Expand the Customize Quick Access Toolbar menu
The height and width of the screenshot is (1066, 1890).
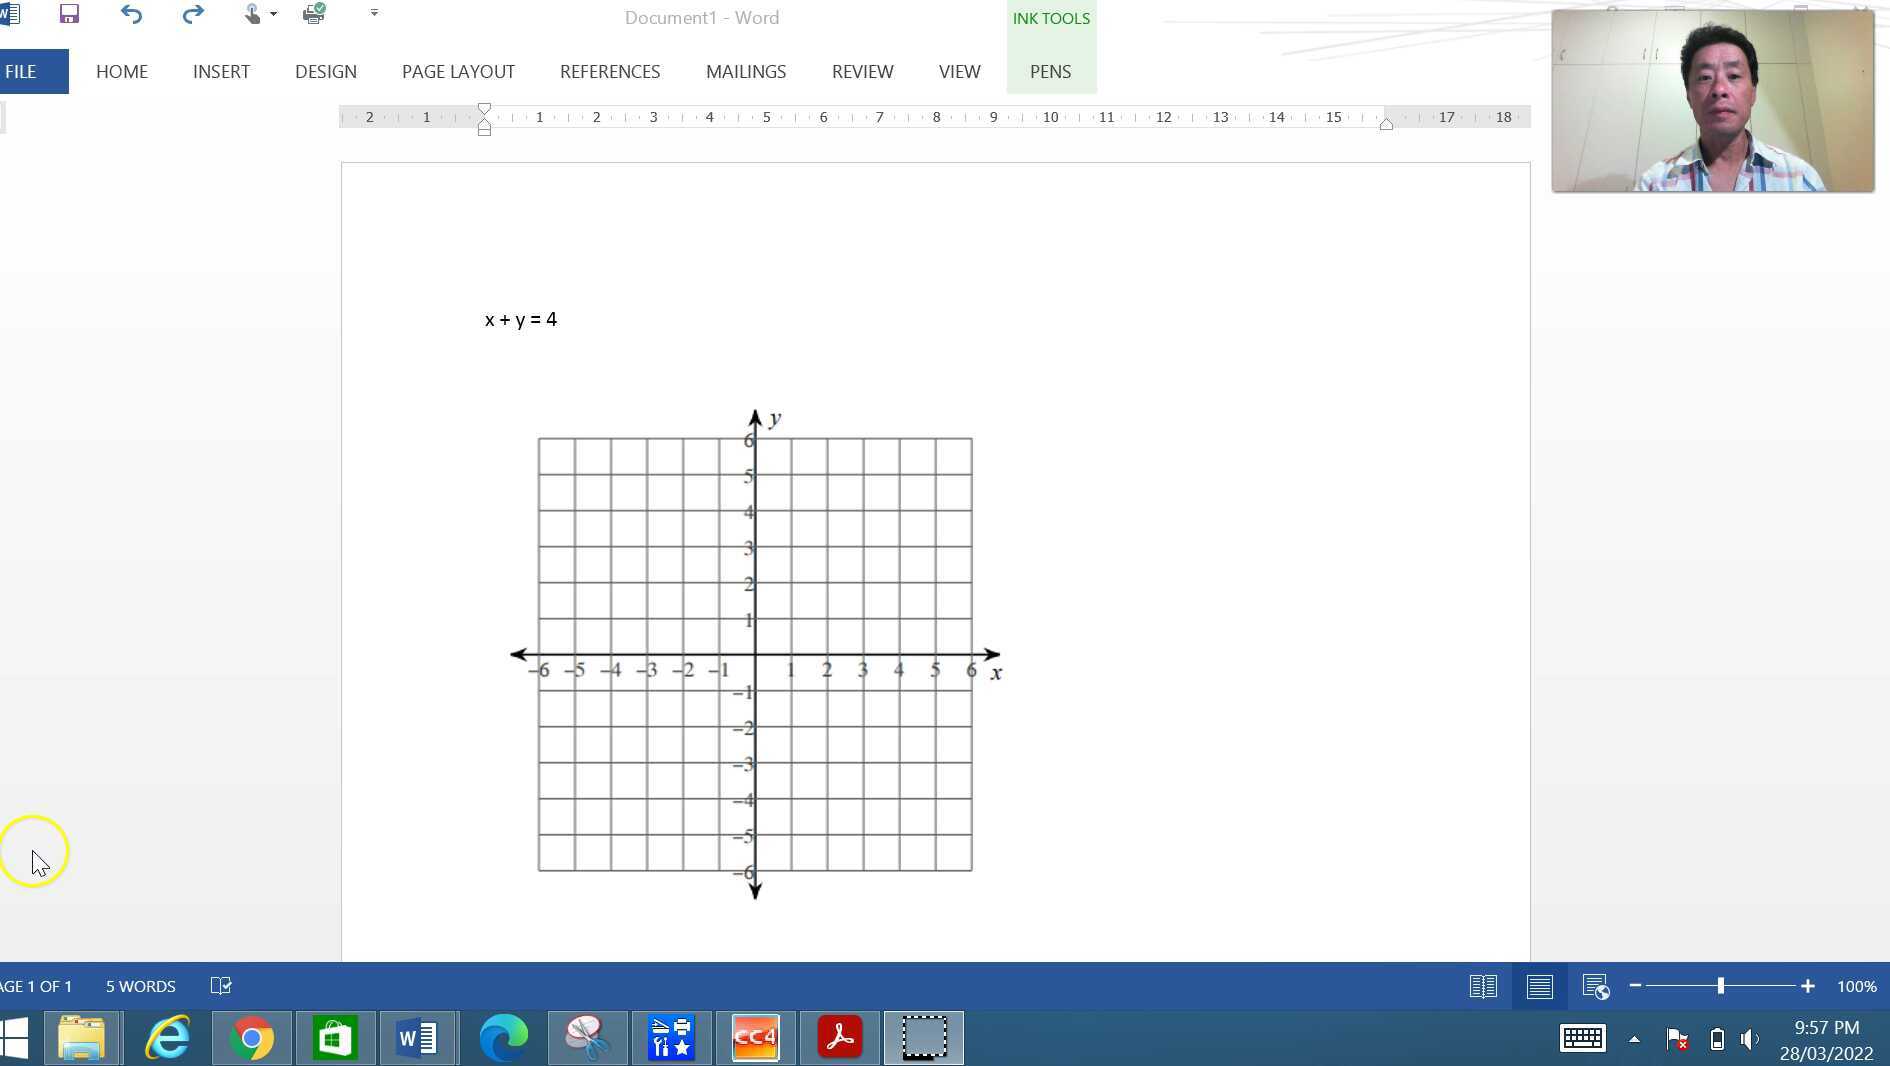374,14
